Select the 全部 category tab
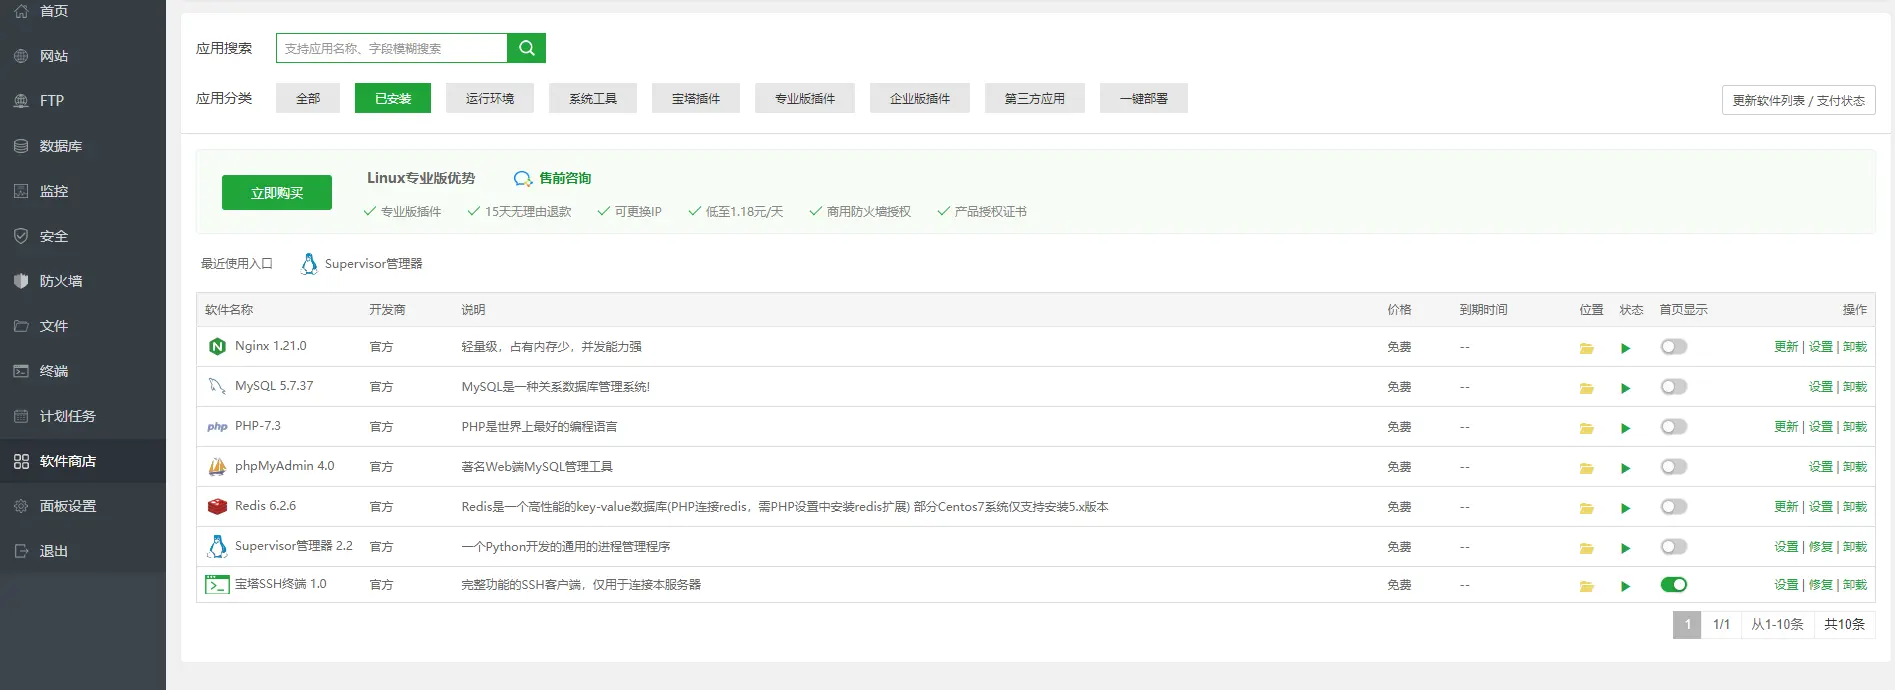 [x=308, y=98]
